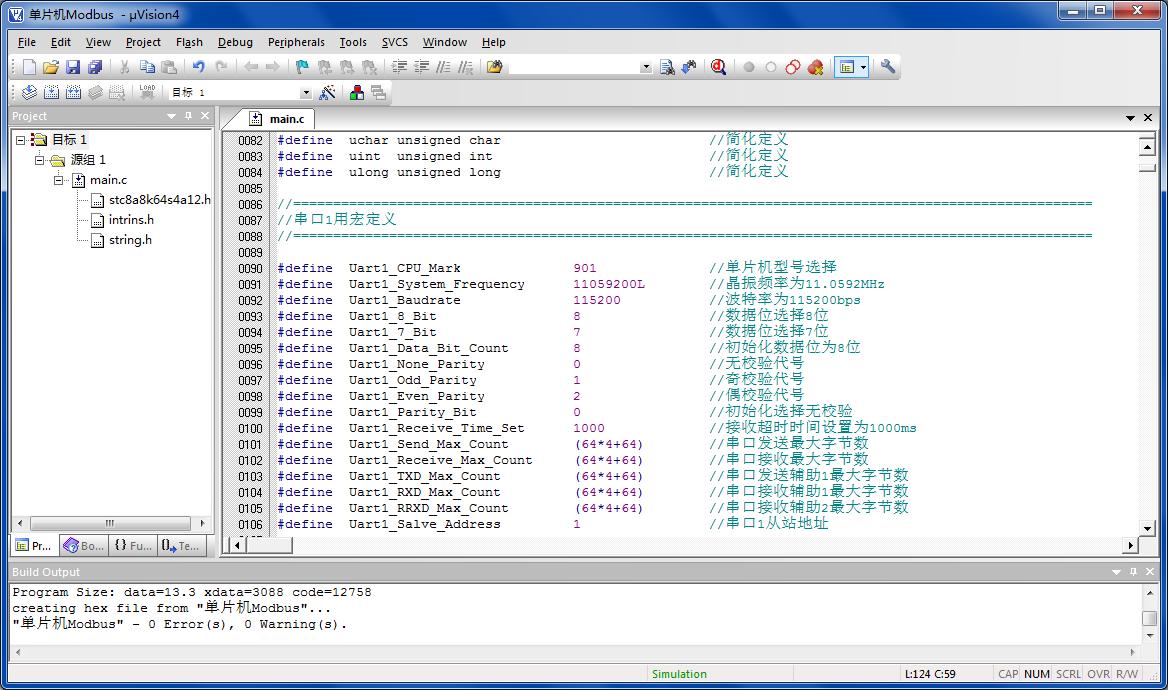Toggle the OVR indicator in the status bar

1098,674
